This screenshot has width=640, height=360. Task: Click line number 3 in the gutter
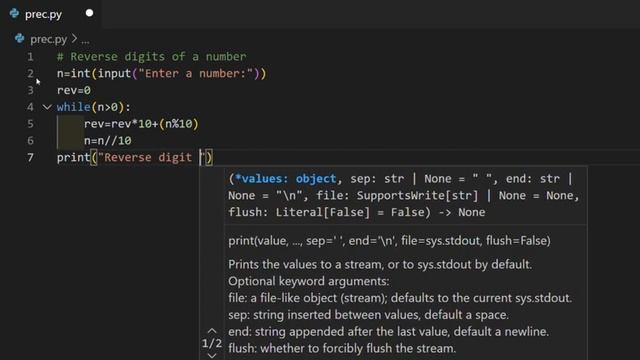point(31,90)
